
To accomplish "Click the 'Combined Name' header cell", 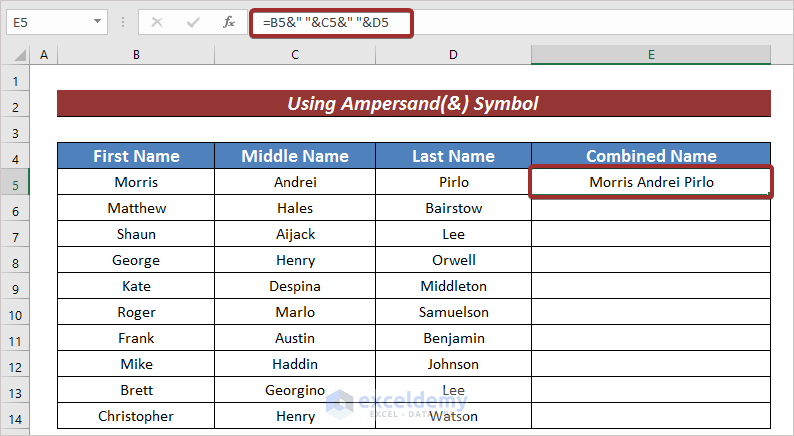I will tap(651, 155).
